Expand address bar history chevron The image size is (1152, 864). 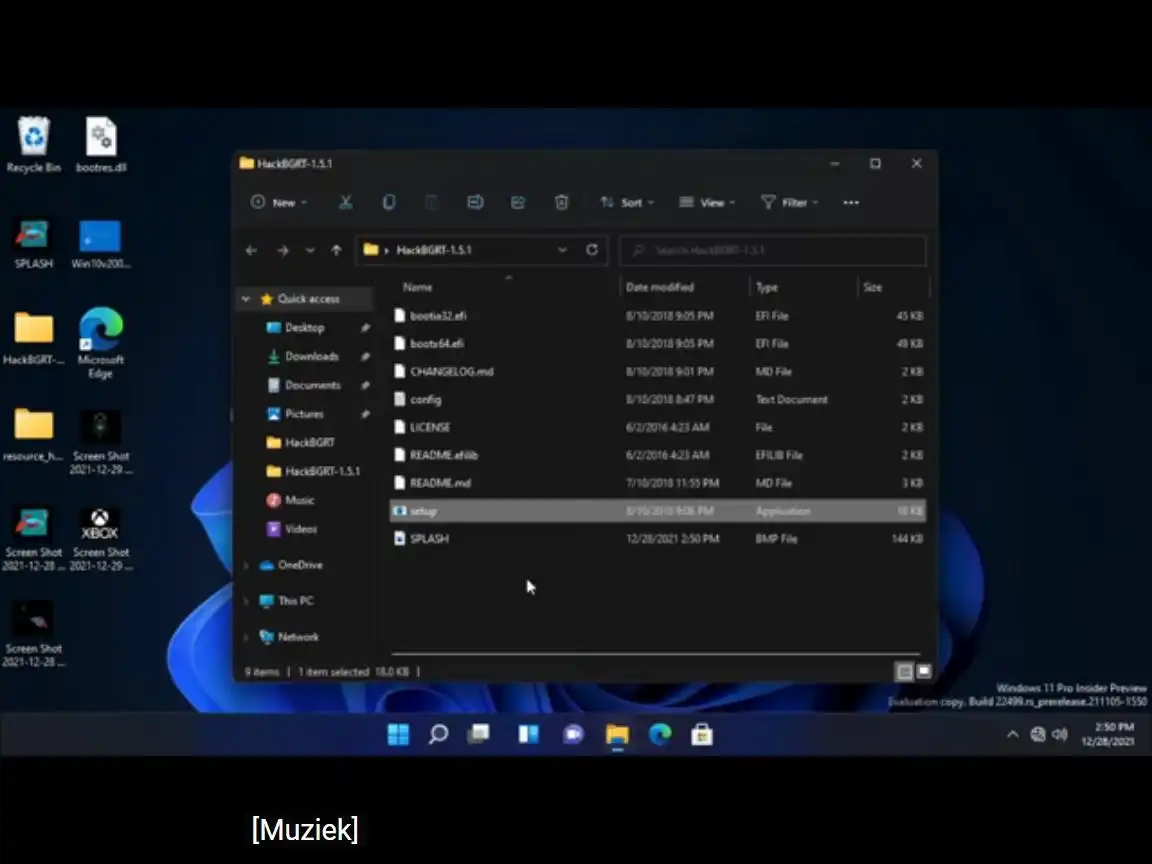562,250
